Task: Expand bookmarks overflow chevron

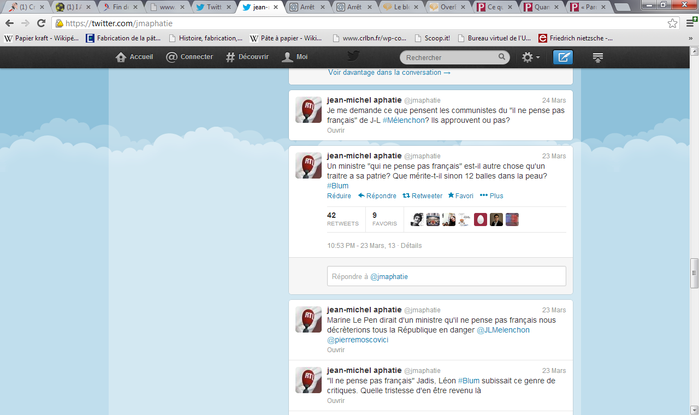Action: pos(691,38)
